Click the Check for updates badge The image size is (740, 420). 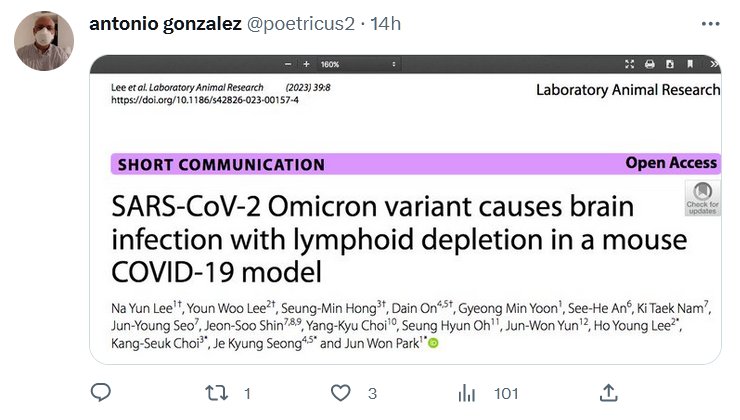pyautogui.click(x=702, y=197)
